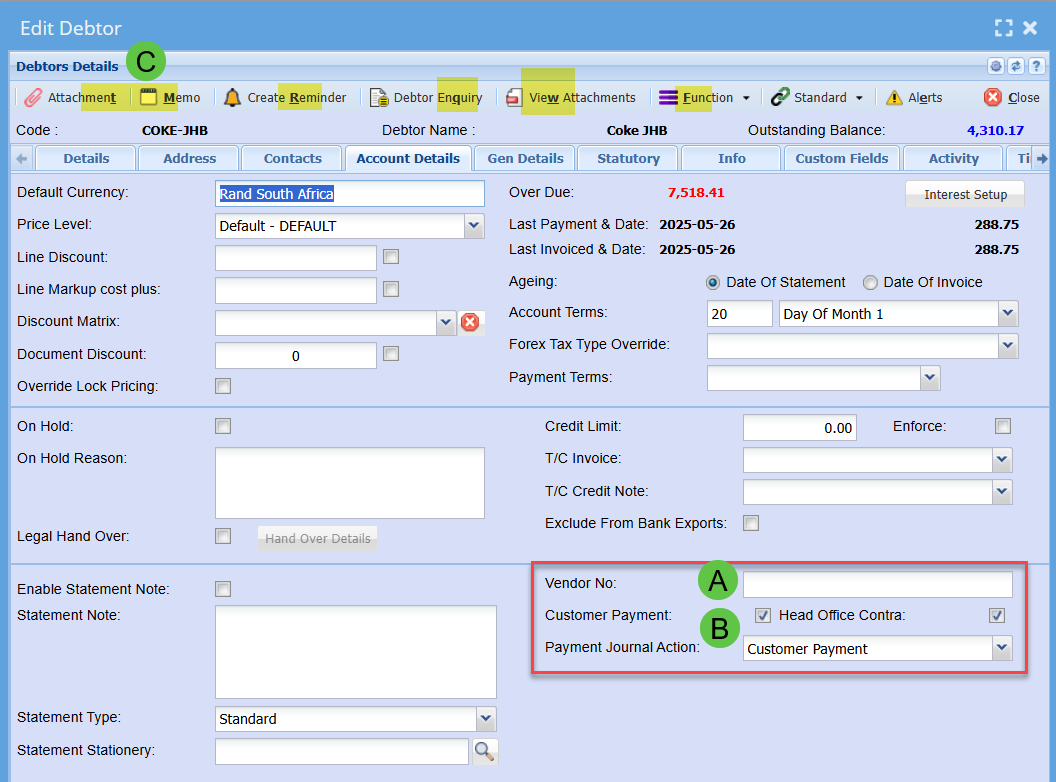Viewport: 1056px width, 782px height.
Task: Click the Interest Setup button
Action: (x=965, y=194)
